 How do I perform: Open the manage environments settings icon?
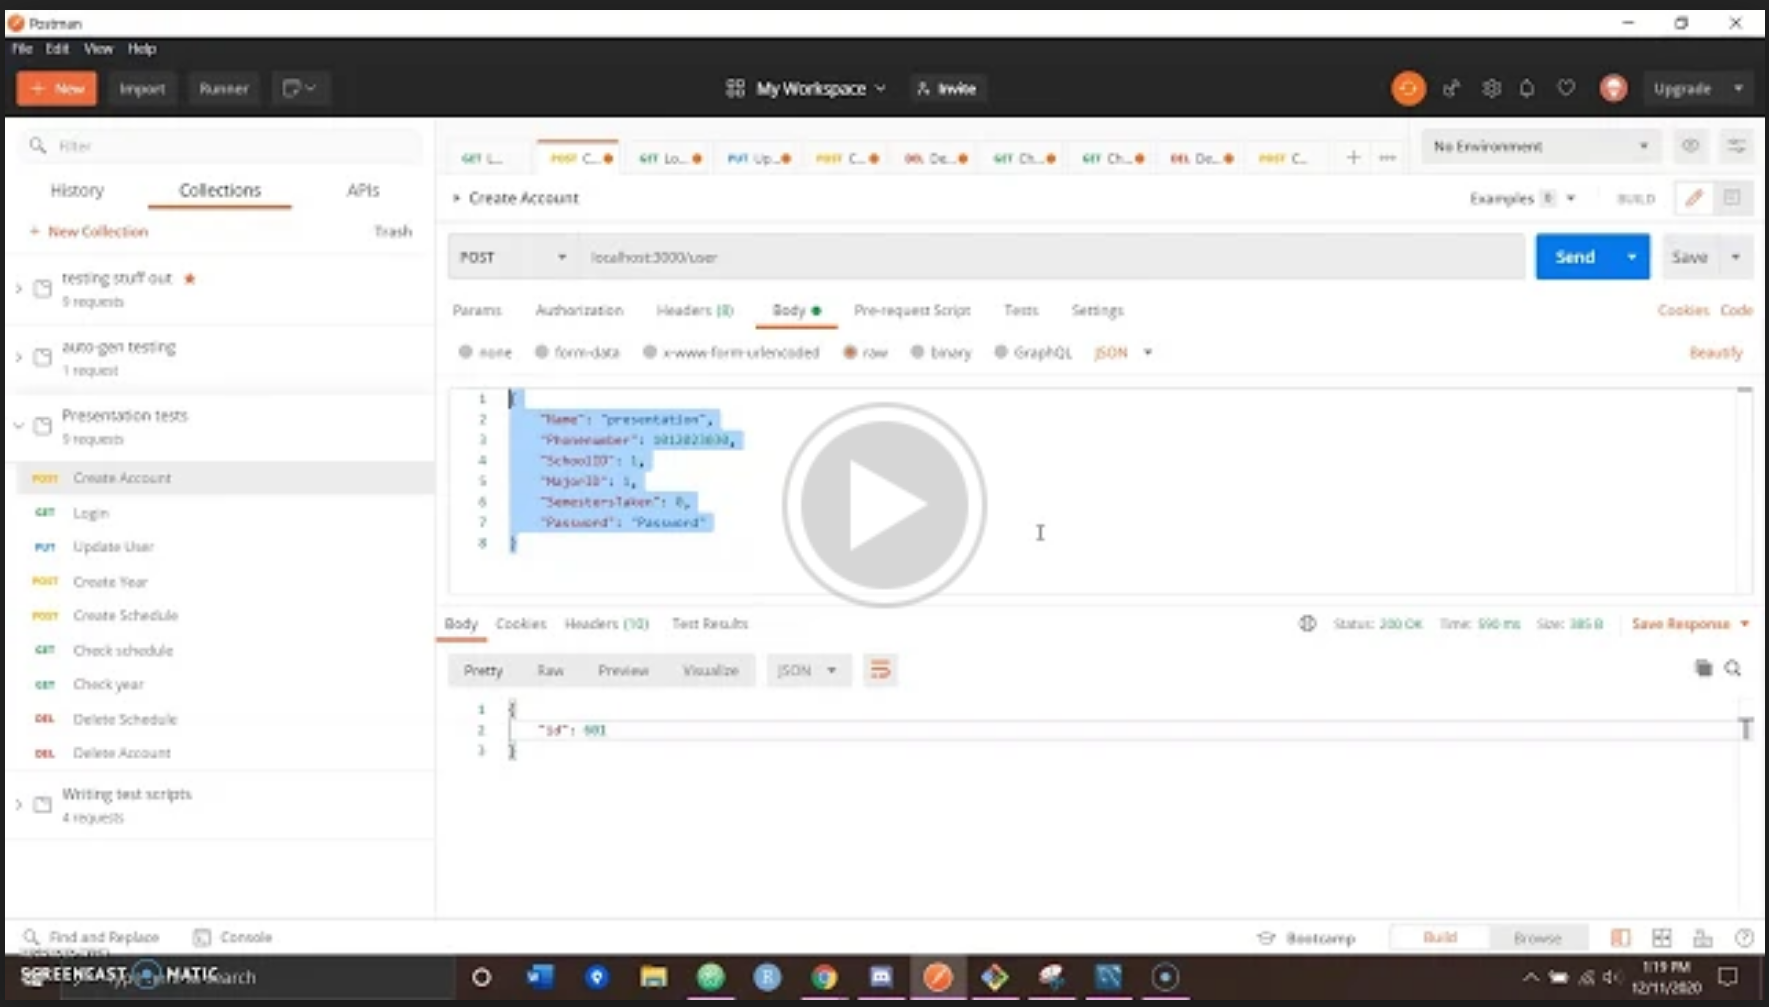point(1737,146)
